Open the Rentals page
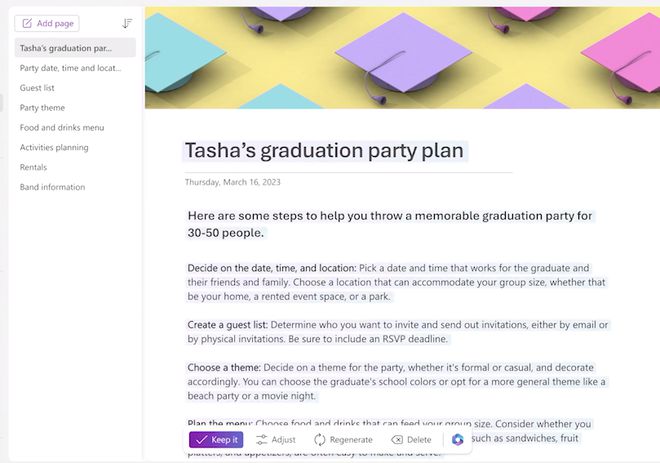This screenshot has height=463, width=660. point(33,167)
